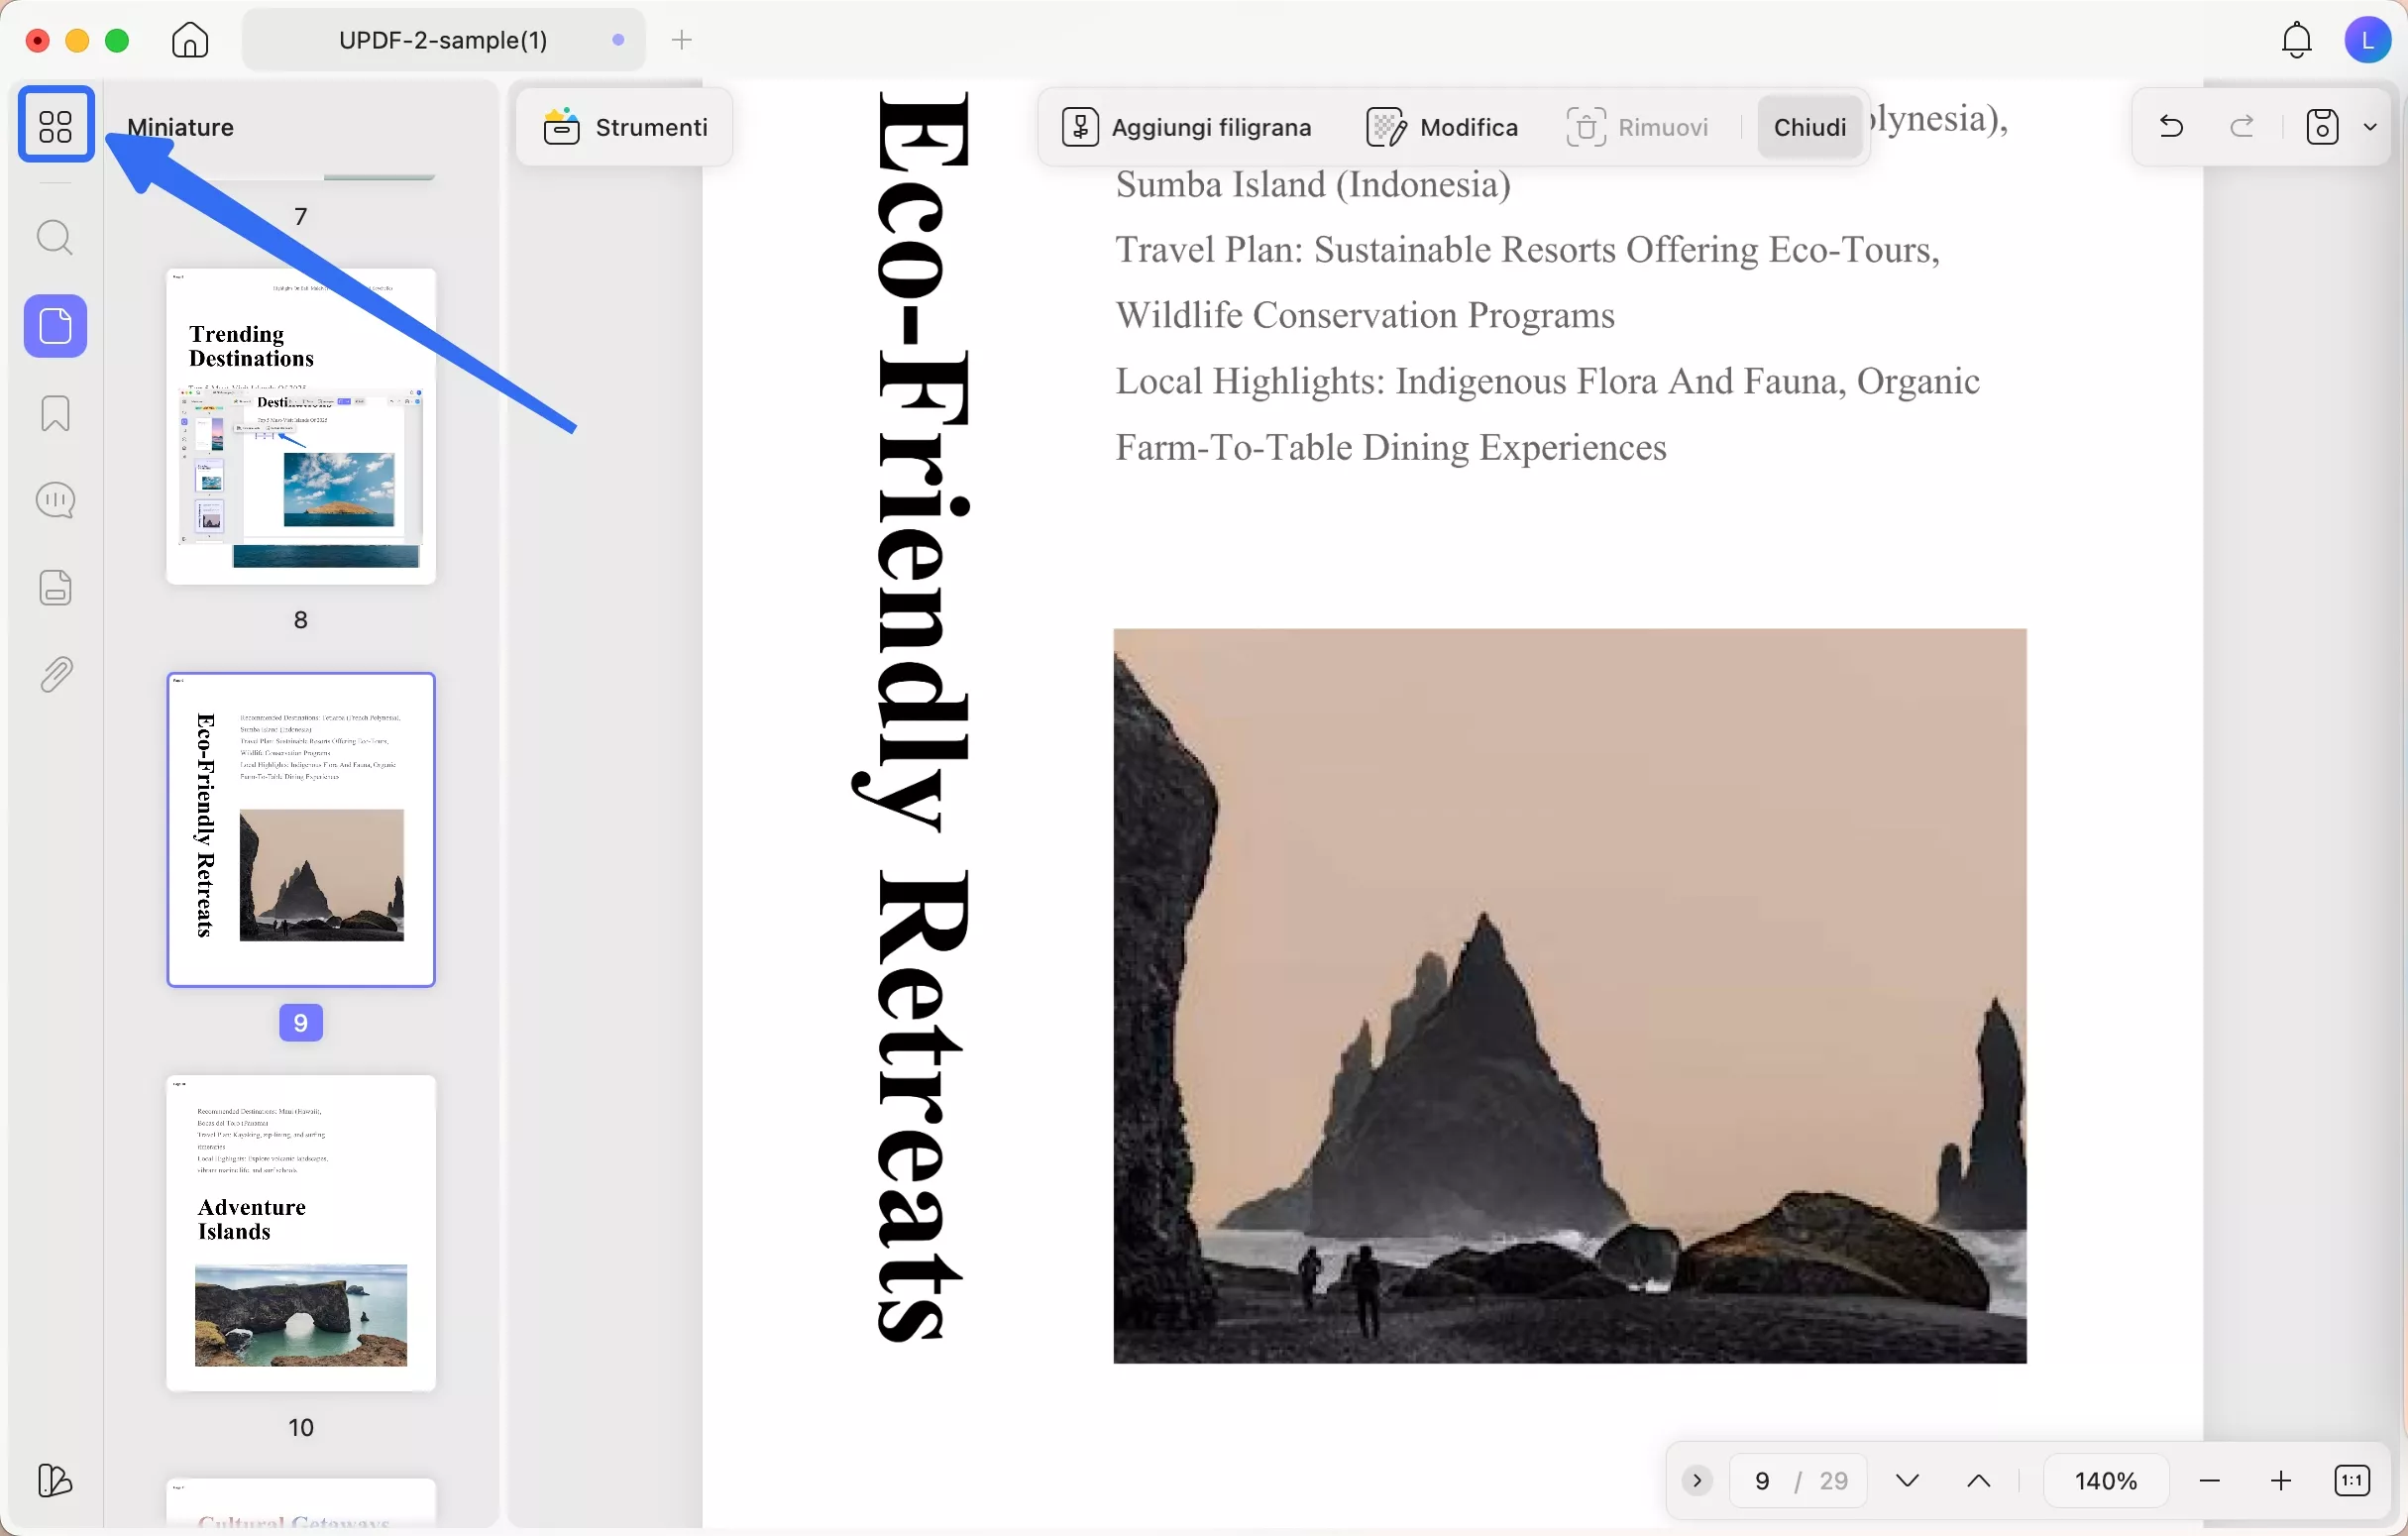Click Aggiungi filigrana to add a watermark
This screenshot has height=1536, width=2408.
[1187, 126]
